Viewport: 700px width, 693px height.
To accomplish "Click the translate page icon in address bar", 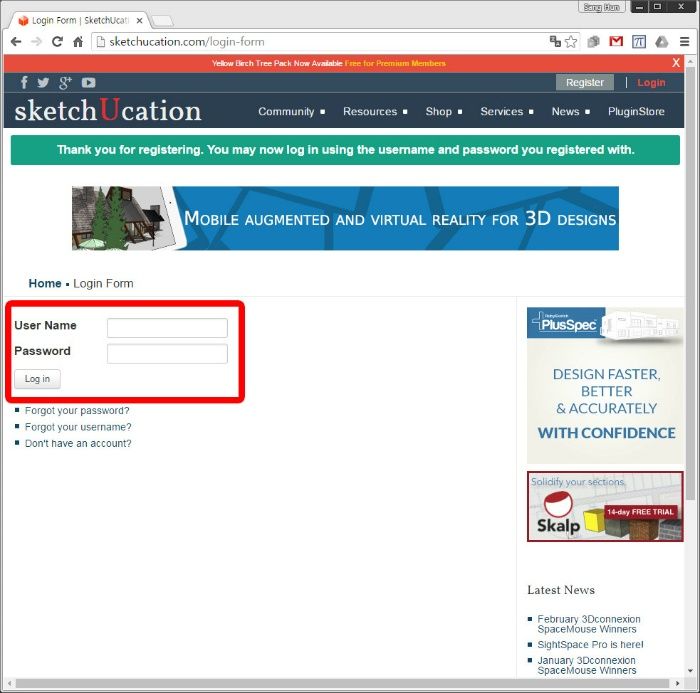I will coord(555,42).
